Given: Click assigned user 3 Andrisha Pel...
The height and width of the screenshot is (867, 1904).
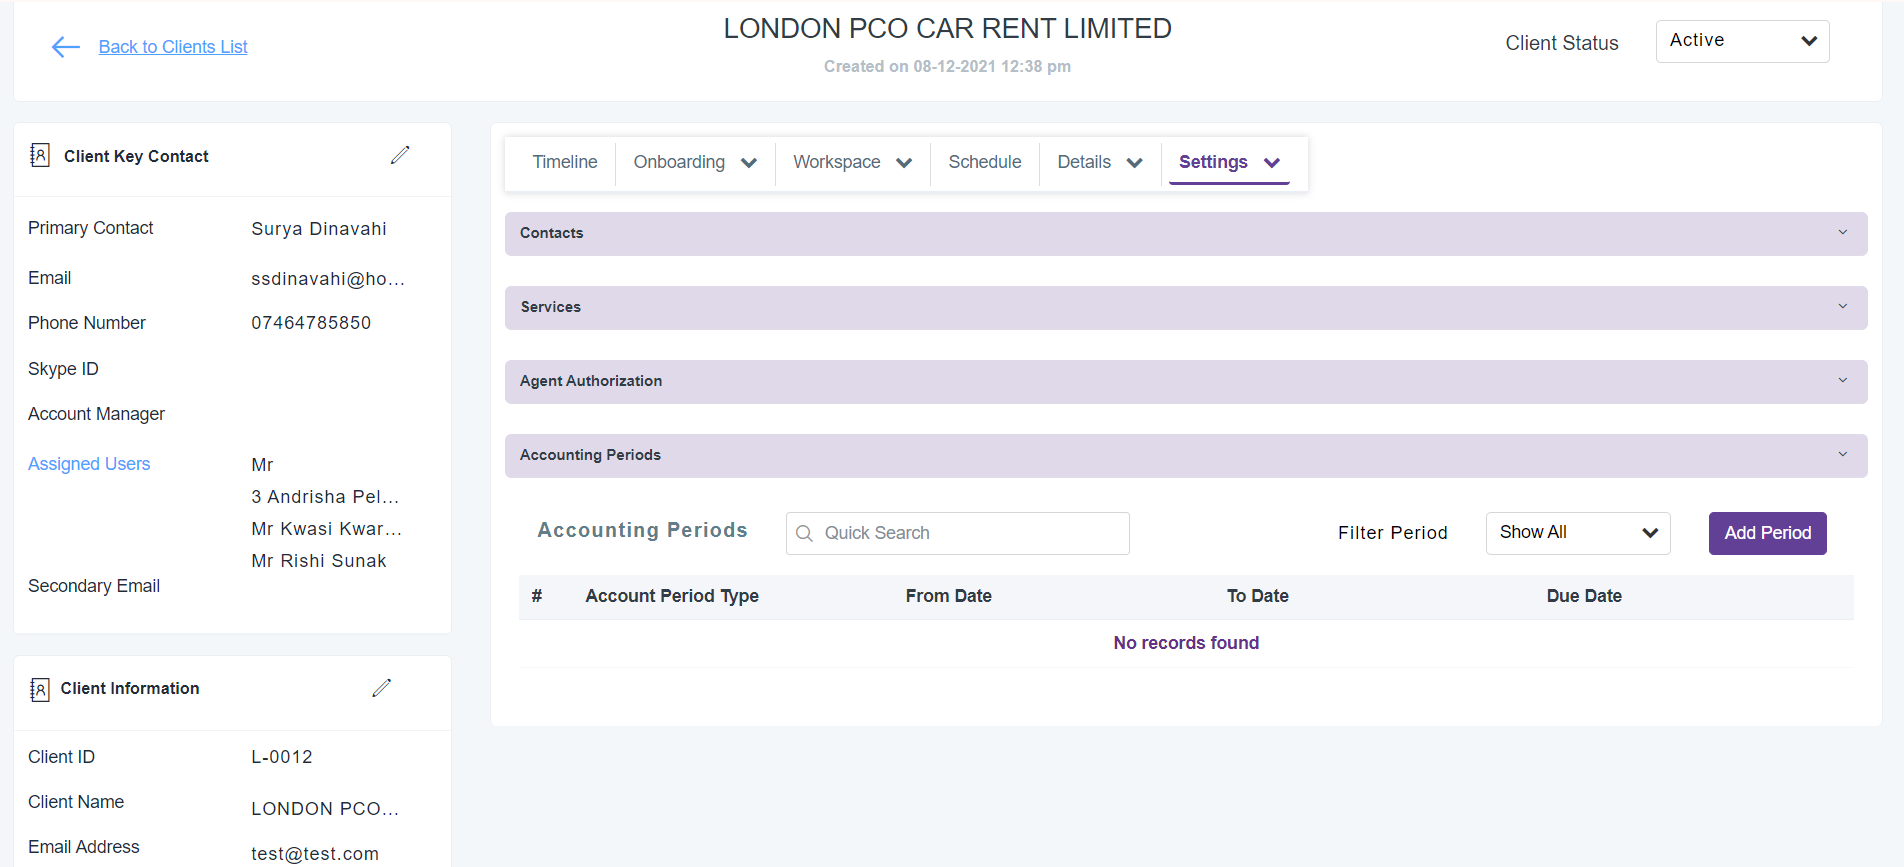Looking at the screenshot, I should tap(325, 497).
